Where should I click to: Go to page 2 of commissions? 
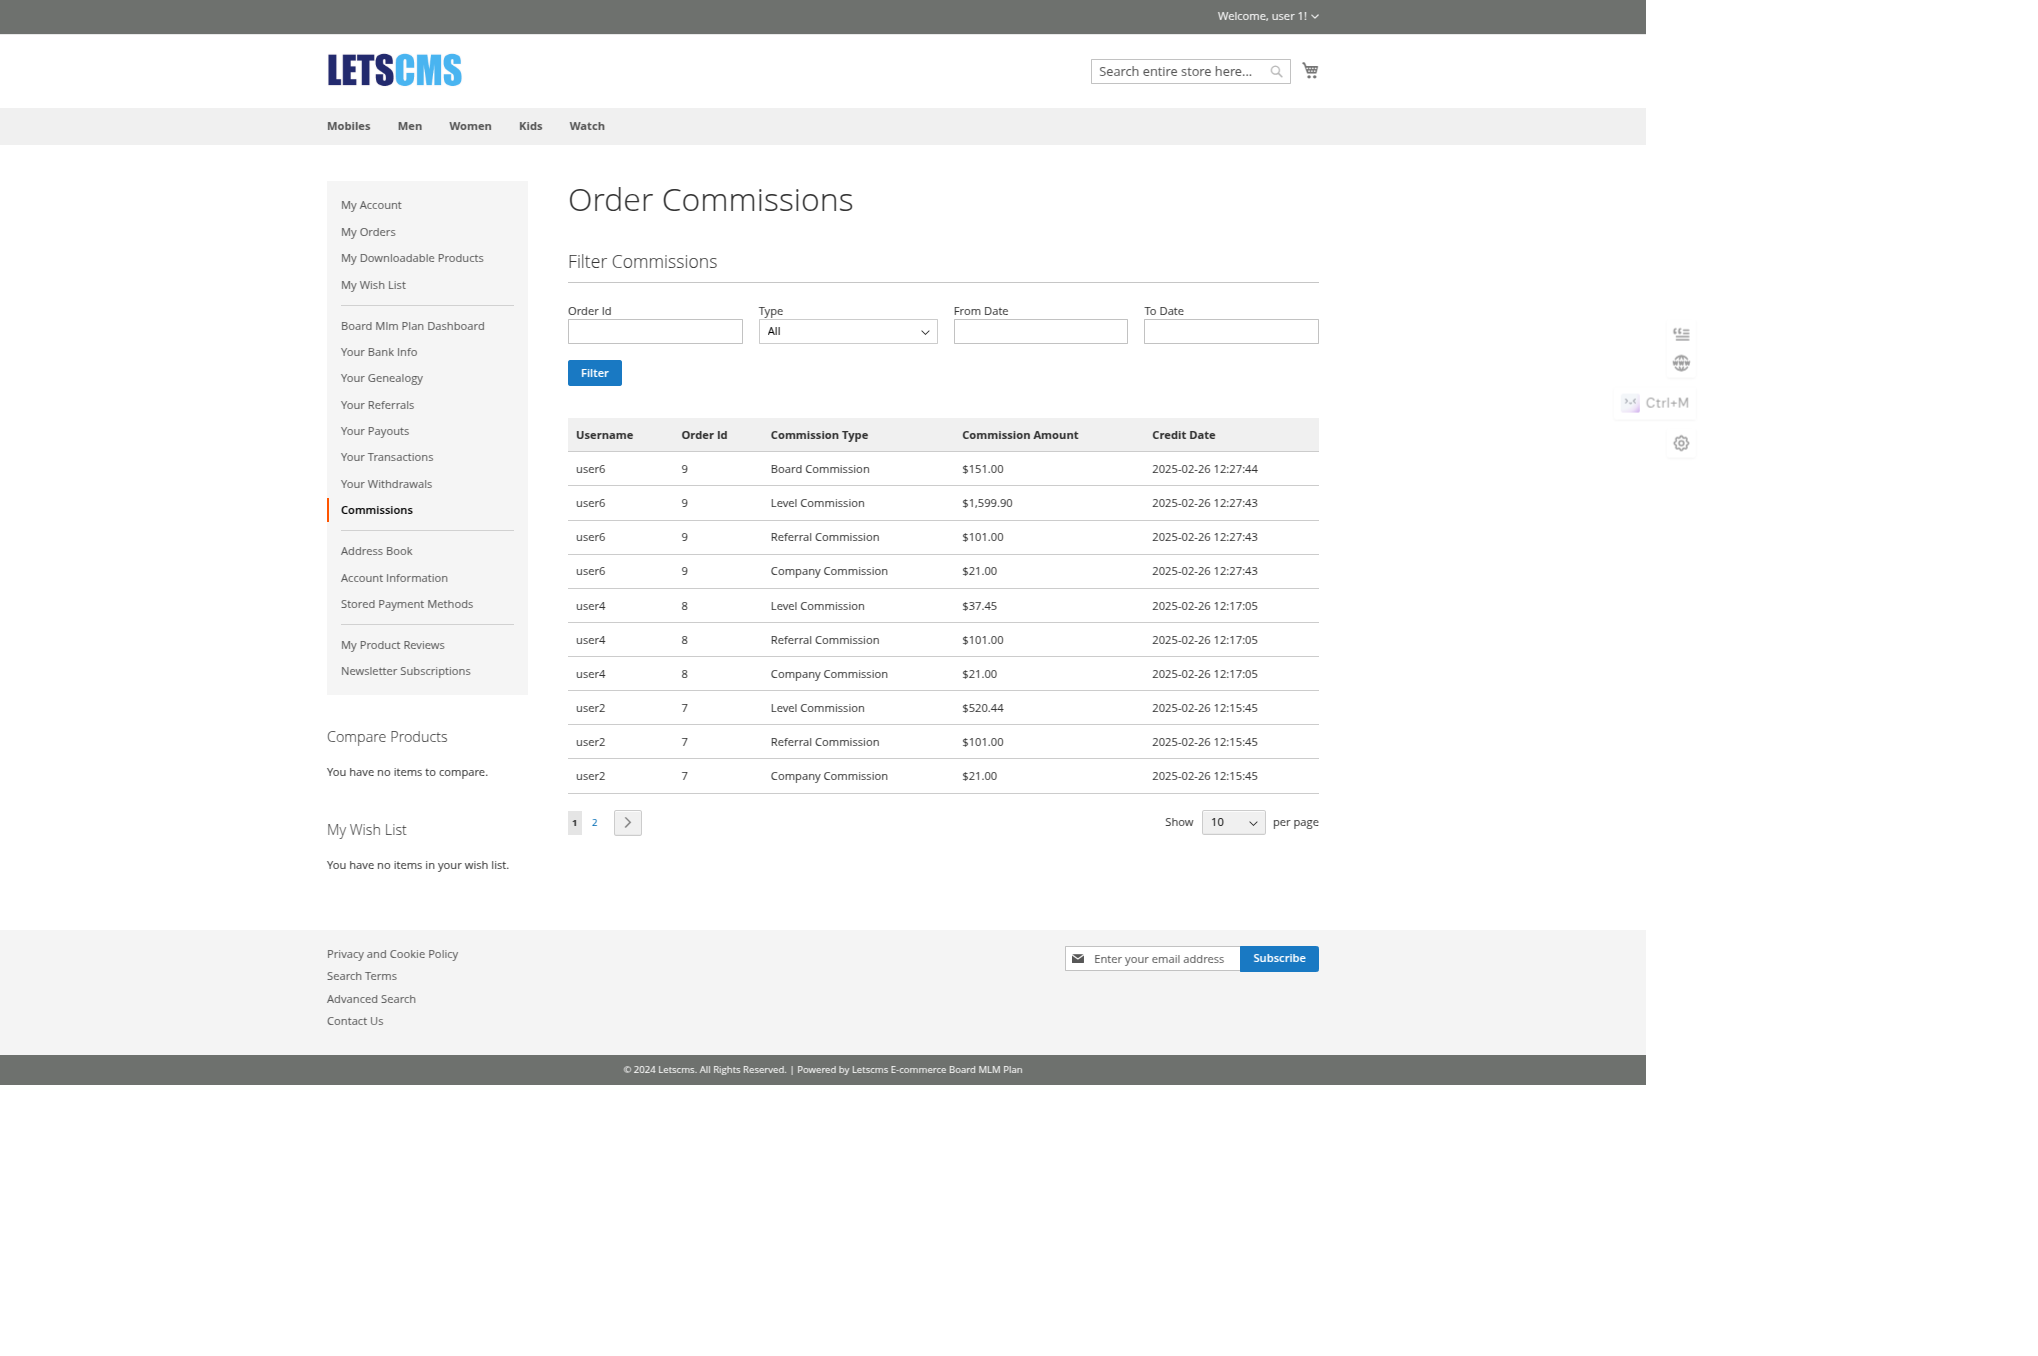coord(595,822)
